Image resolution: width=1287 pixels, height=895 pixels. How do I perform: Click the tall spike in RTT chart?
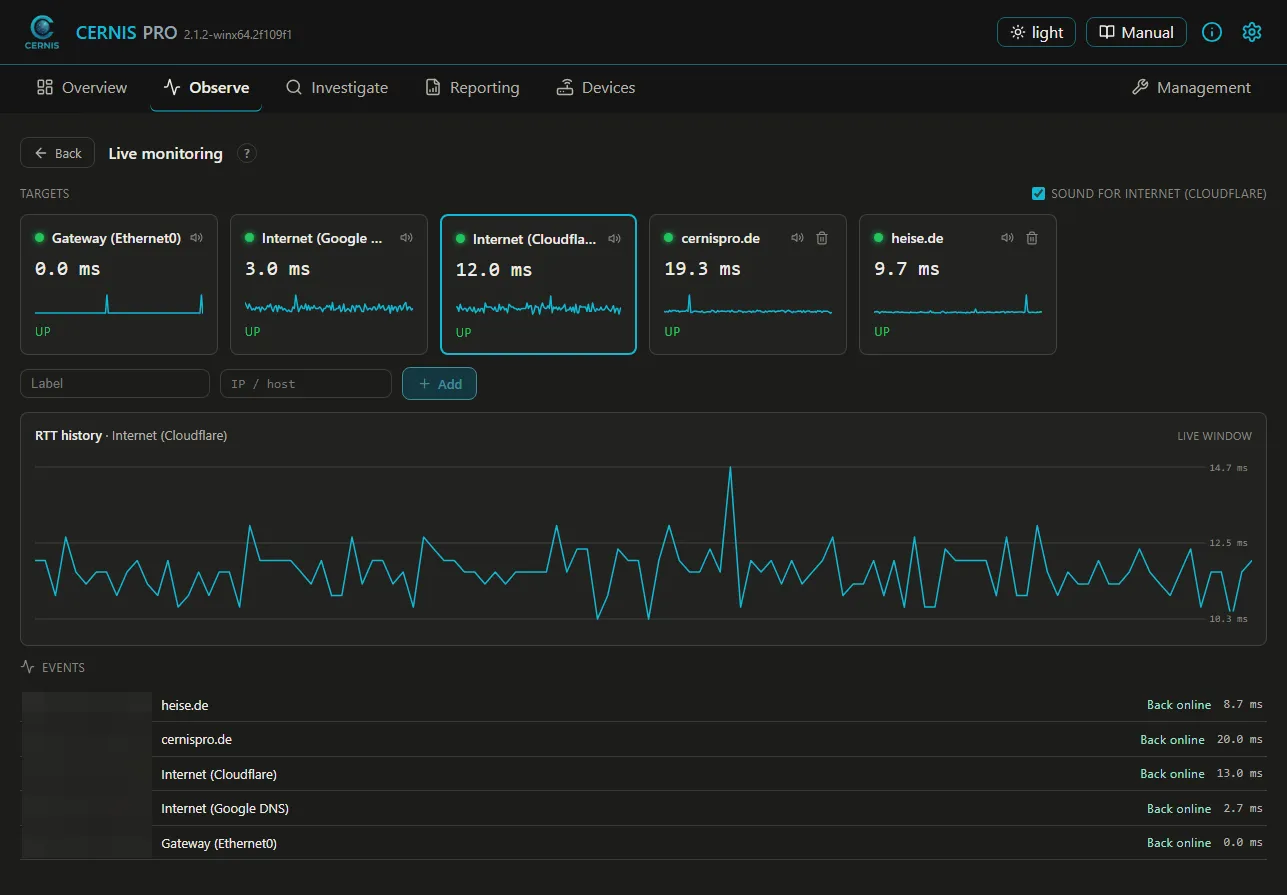point(730,469)
